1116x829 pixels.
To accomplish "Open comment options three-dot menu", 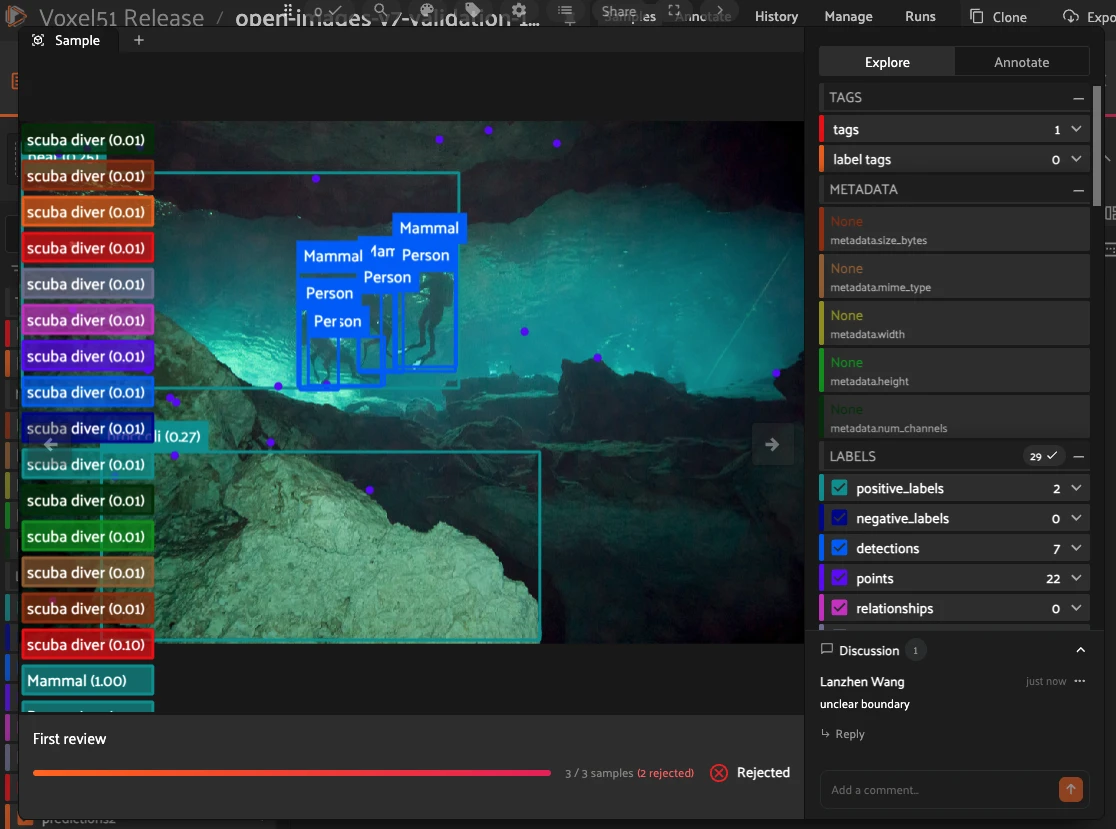I will click(1080, 681).
